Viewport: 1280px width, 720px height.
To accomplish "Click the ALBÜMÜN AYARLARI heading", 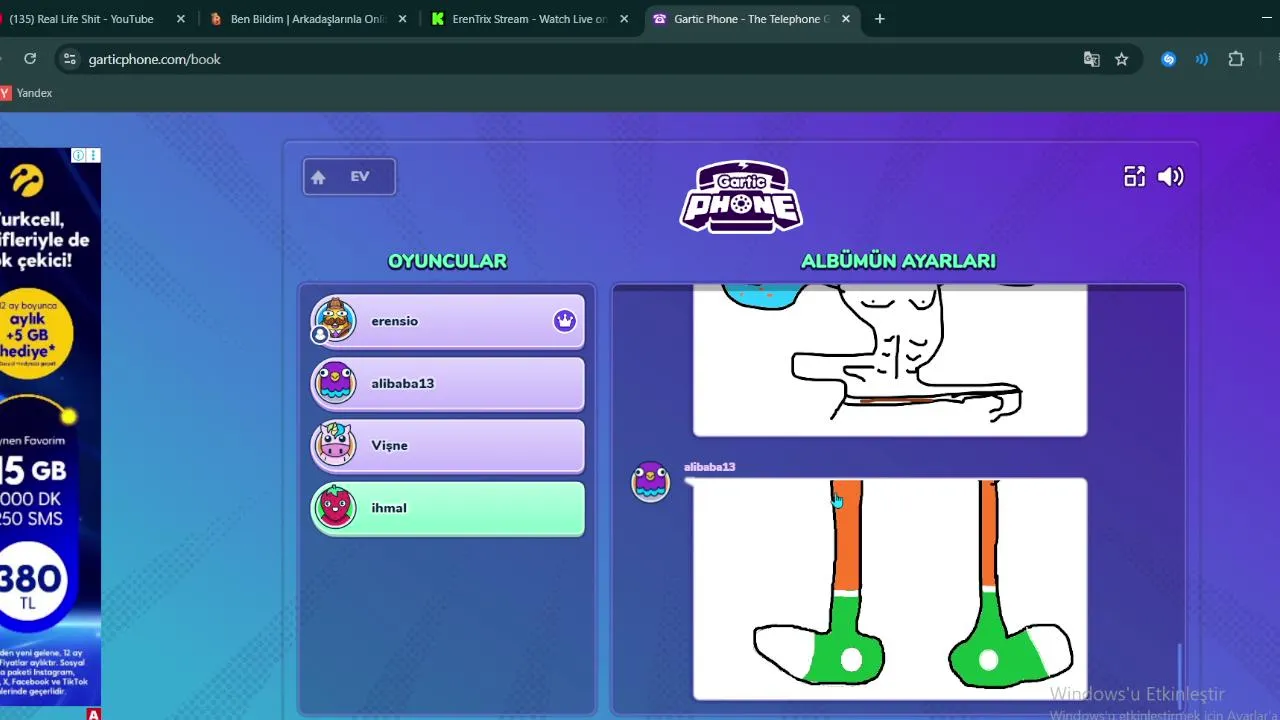I will point(898,261).
